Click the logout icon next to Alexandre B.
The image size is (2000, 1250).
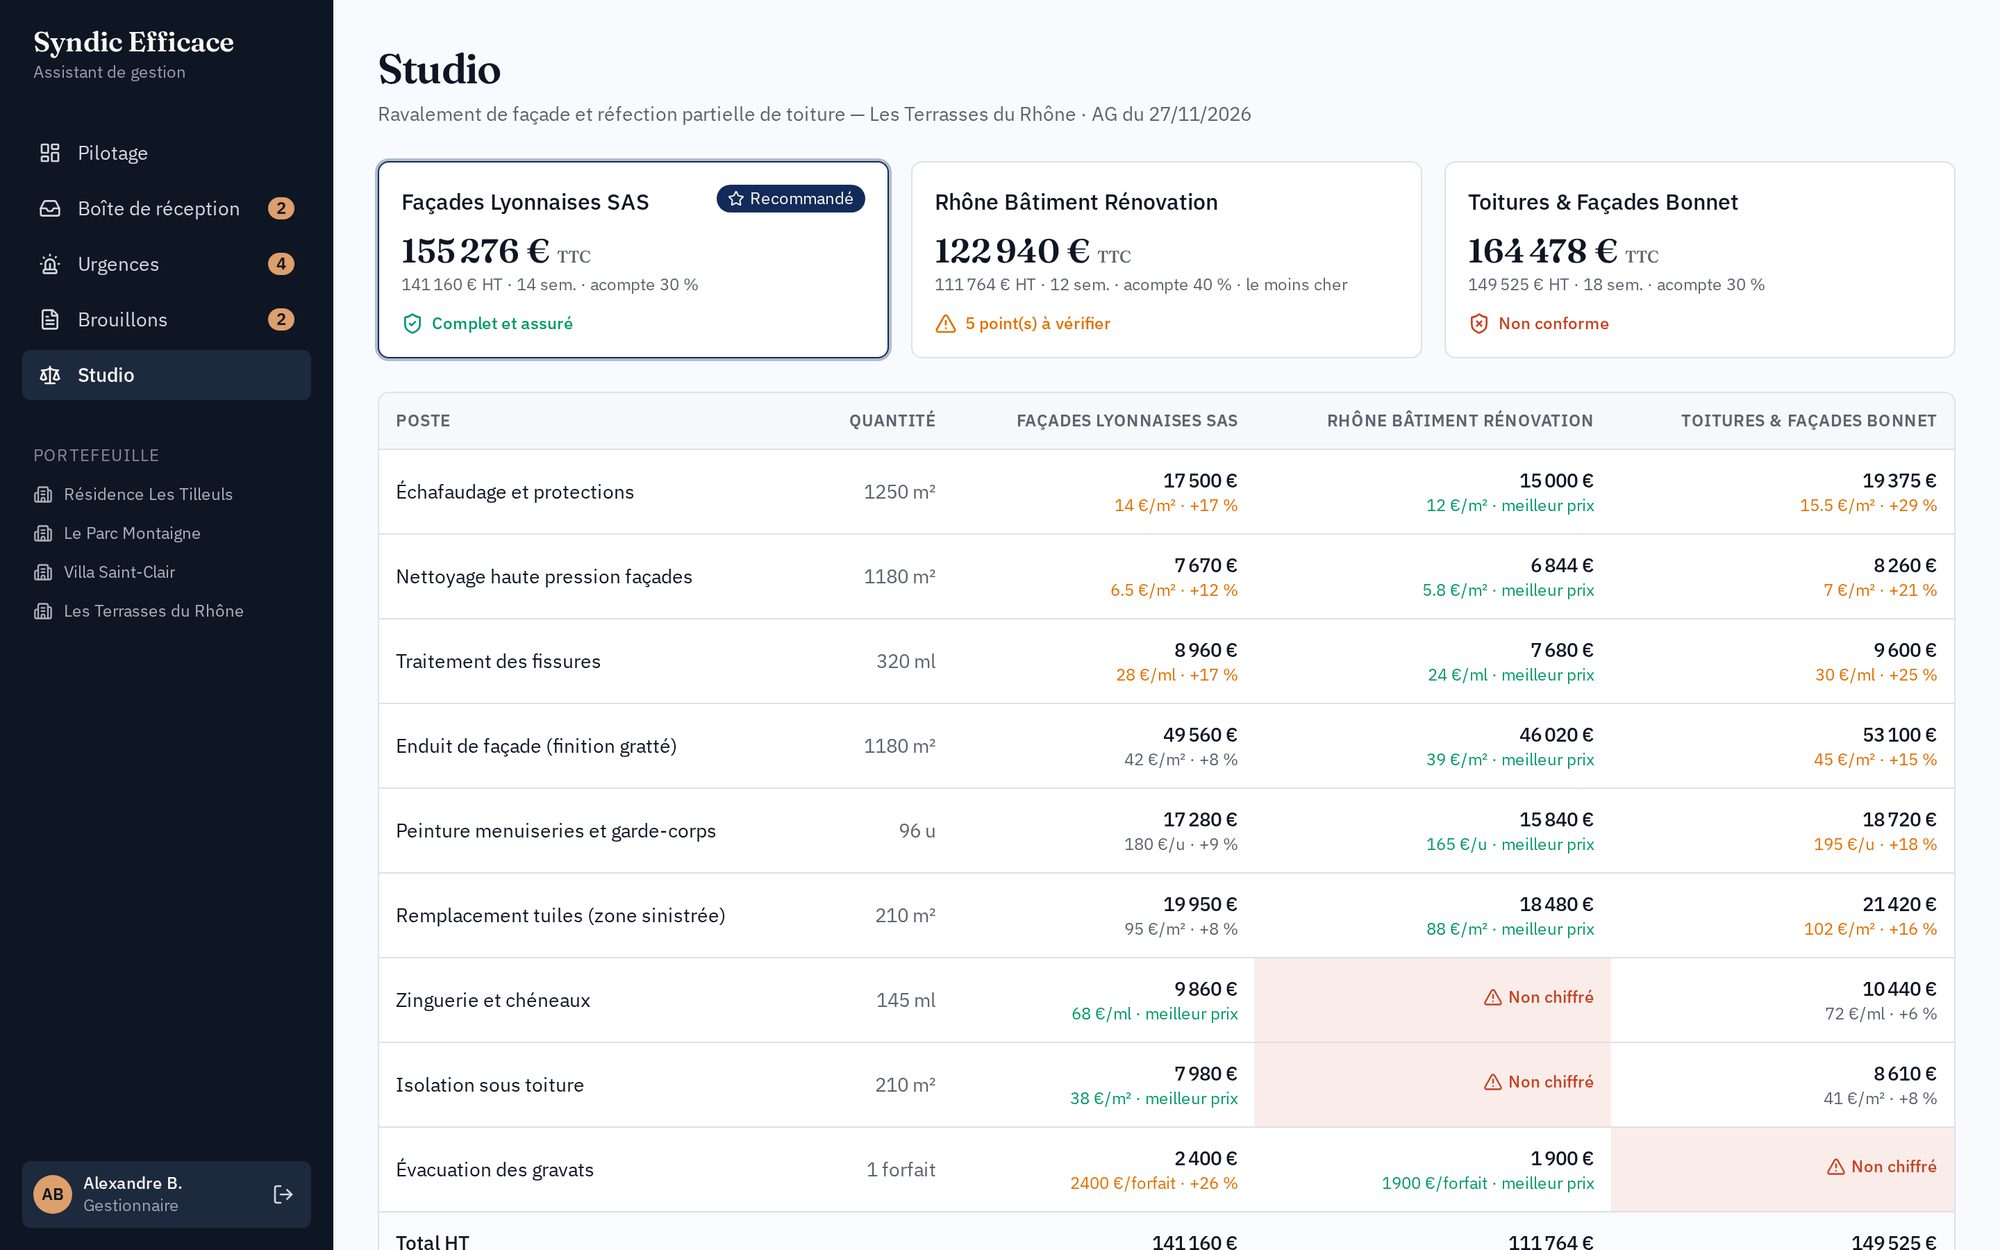[283, 1194]
